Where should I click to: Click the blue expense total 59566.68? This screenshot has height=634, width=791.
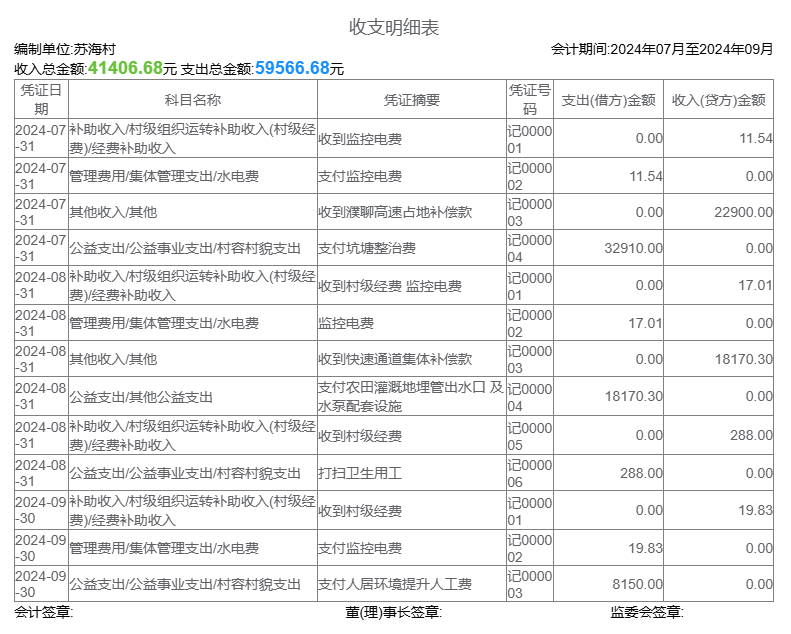[292, 68]
